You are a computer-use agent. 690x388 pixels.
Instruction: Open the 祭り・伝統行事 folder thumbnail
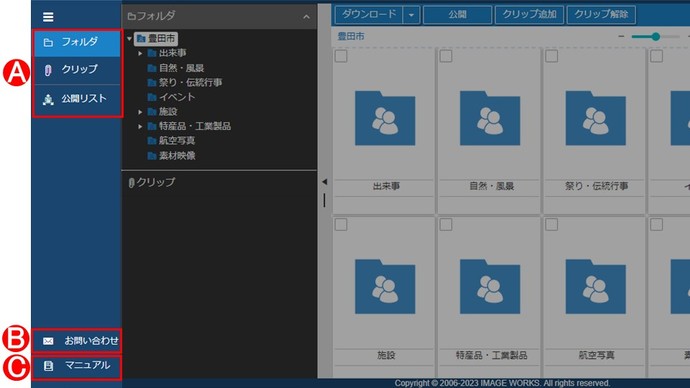[595, 118]
